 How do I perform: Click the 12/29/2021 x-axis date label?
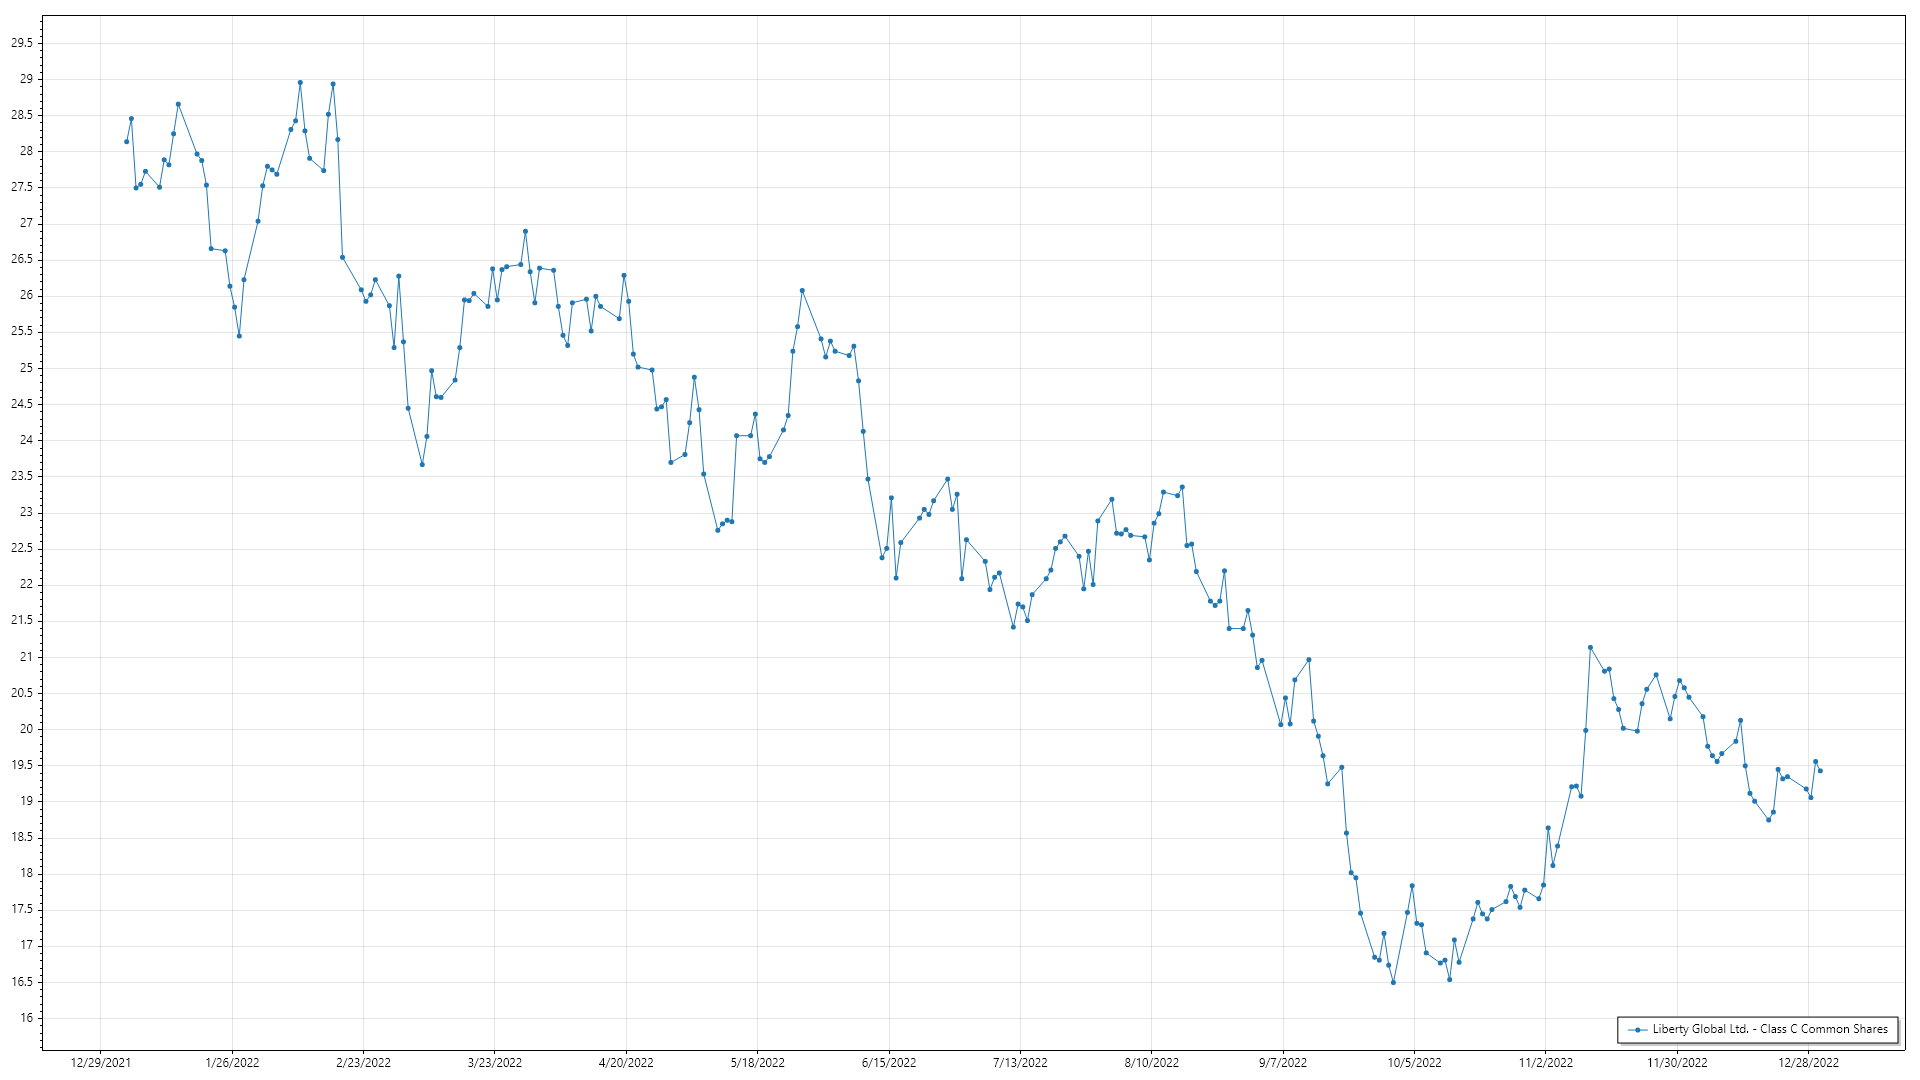tap(100, 1062)
